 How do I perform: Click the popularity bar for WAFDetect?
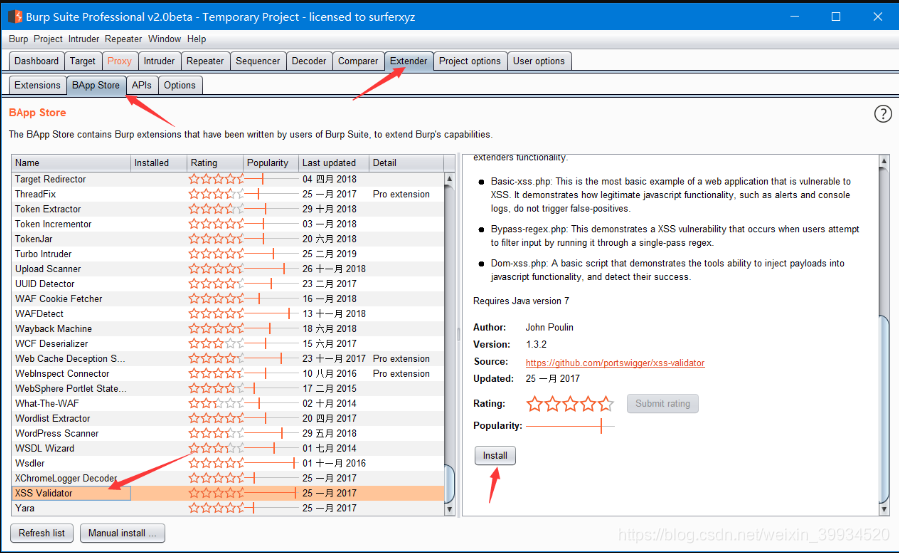click(271, 313)
